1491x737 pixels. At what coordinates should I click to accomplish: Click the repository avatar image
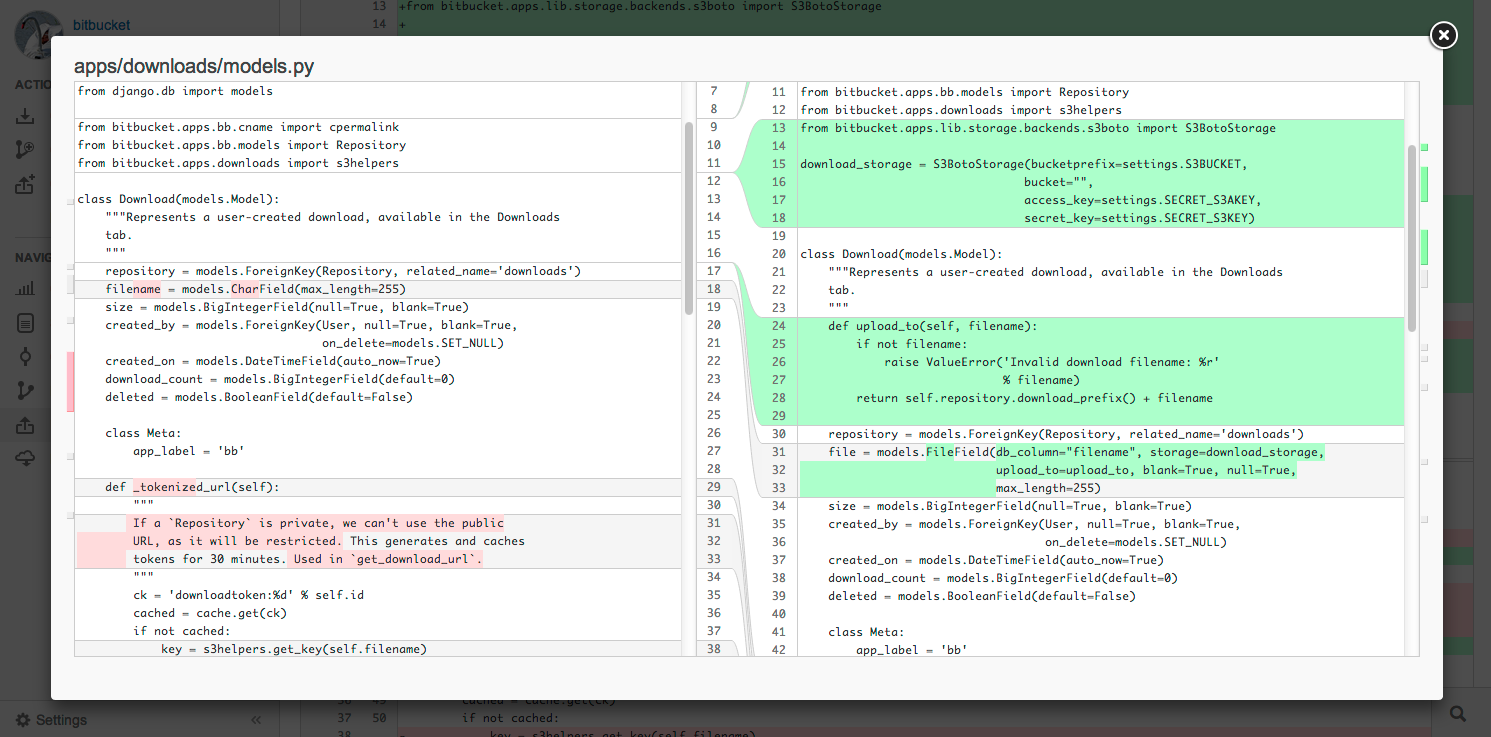(37, 33)
